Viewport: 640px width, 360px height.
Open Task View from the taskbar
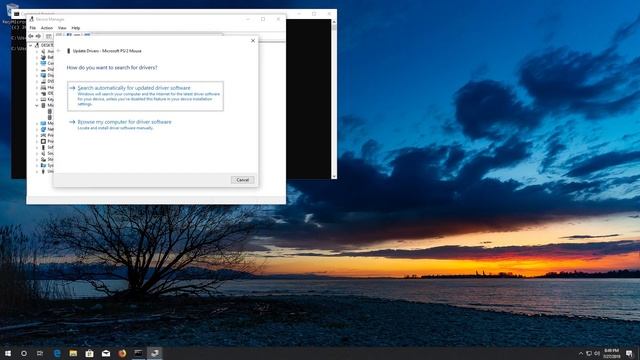click(40, 353)
